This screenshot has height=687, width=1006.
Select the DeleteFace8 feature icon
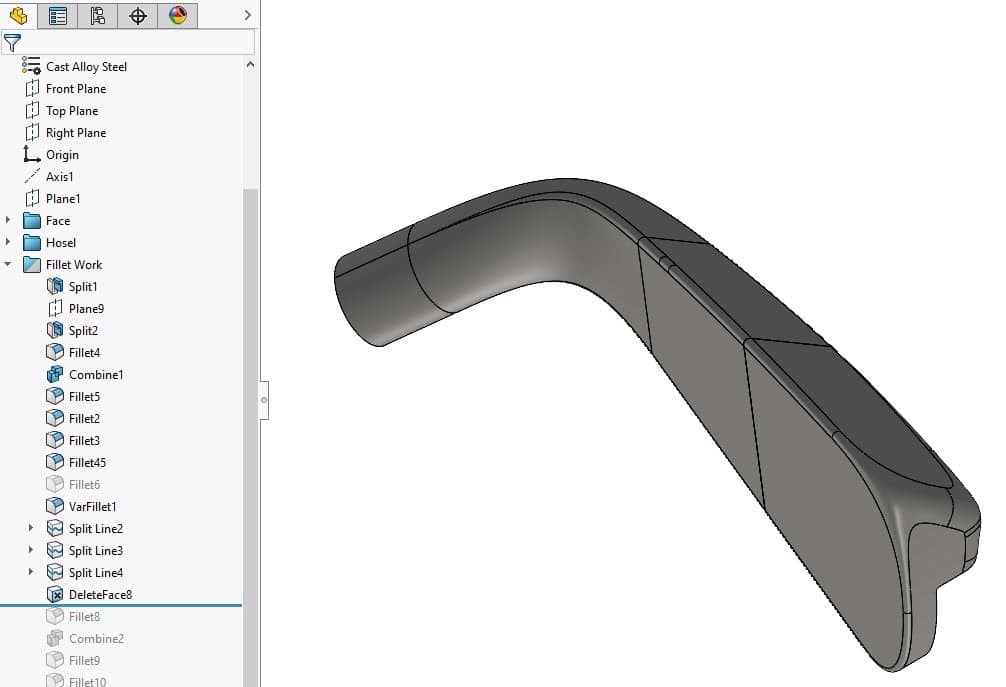point(55,595)
